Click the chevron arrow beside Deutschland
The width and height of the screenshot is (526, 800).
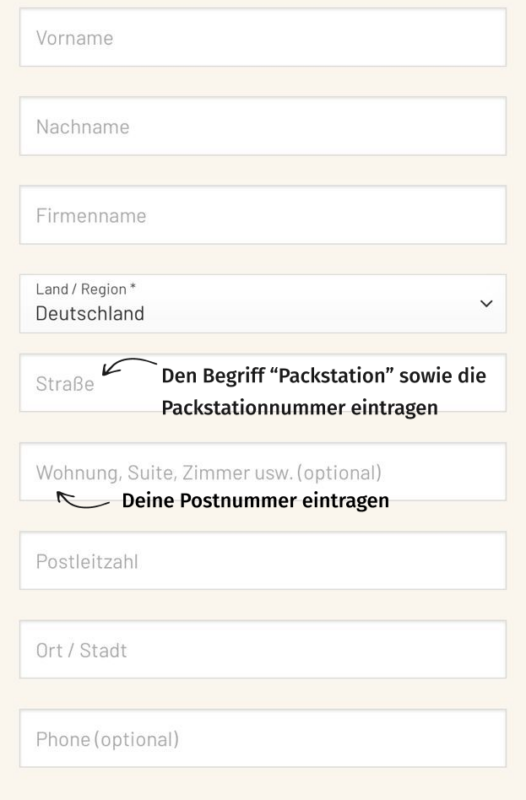coord(486,304)
